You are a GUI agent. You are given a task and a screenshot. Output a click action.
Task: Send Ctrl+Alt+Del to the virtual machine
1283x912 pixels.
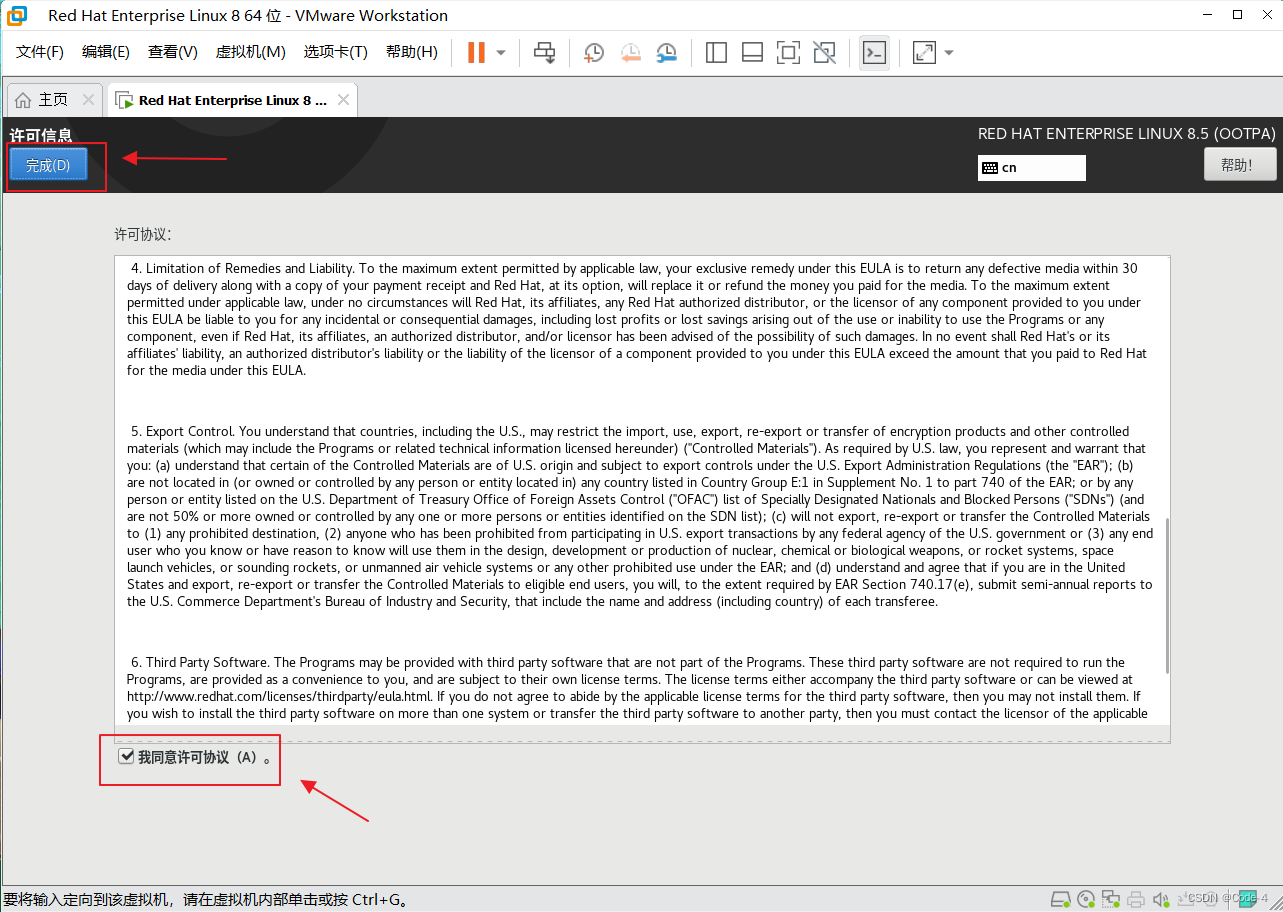544,52
